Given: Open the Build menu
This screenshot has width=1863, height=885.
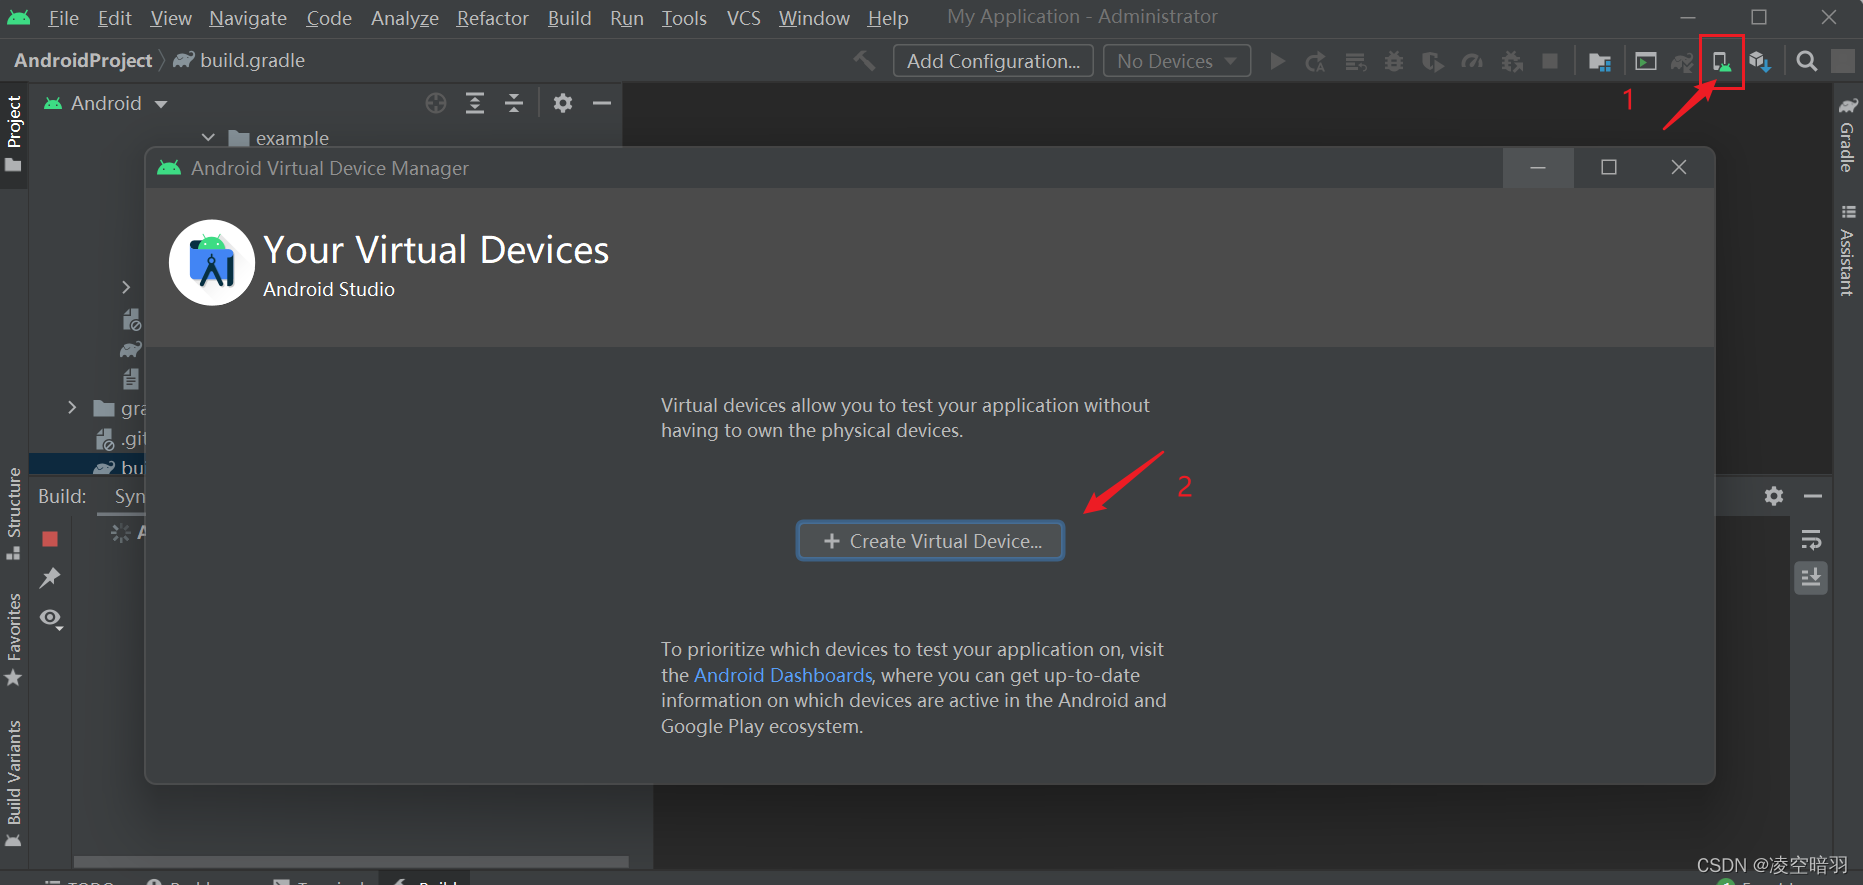Looking at the screenshot, I should pos(570,18).
